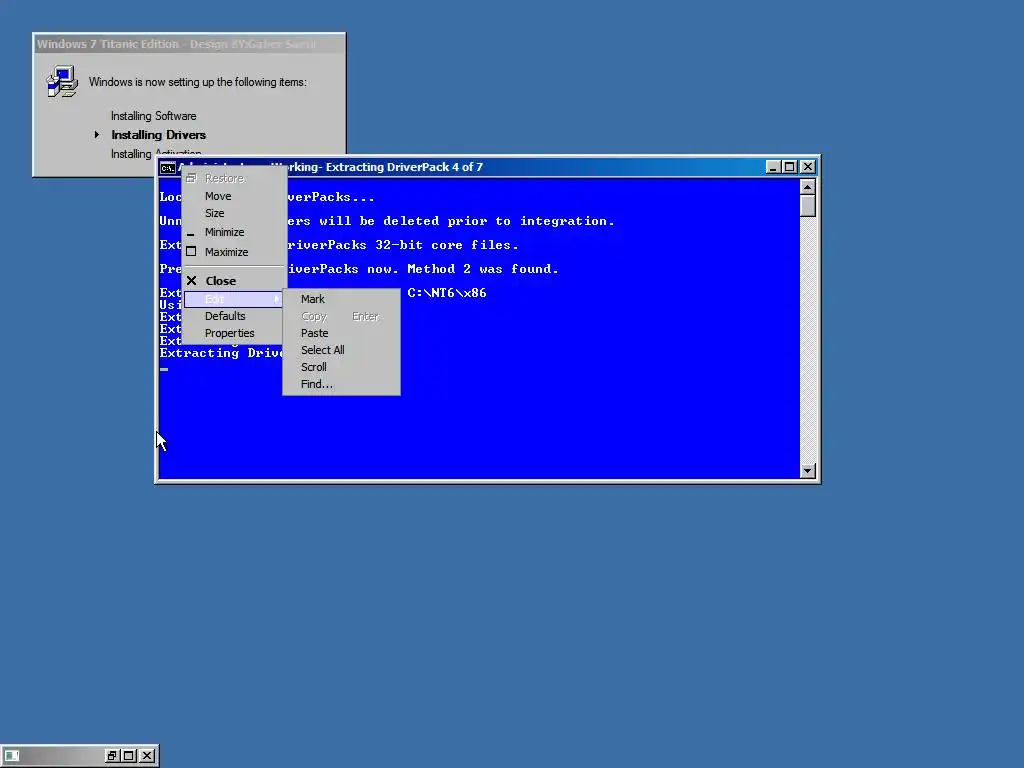Click the disabled Copy entry in the Edit submenu

341,316
